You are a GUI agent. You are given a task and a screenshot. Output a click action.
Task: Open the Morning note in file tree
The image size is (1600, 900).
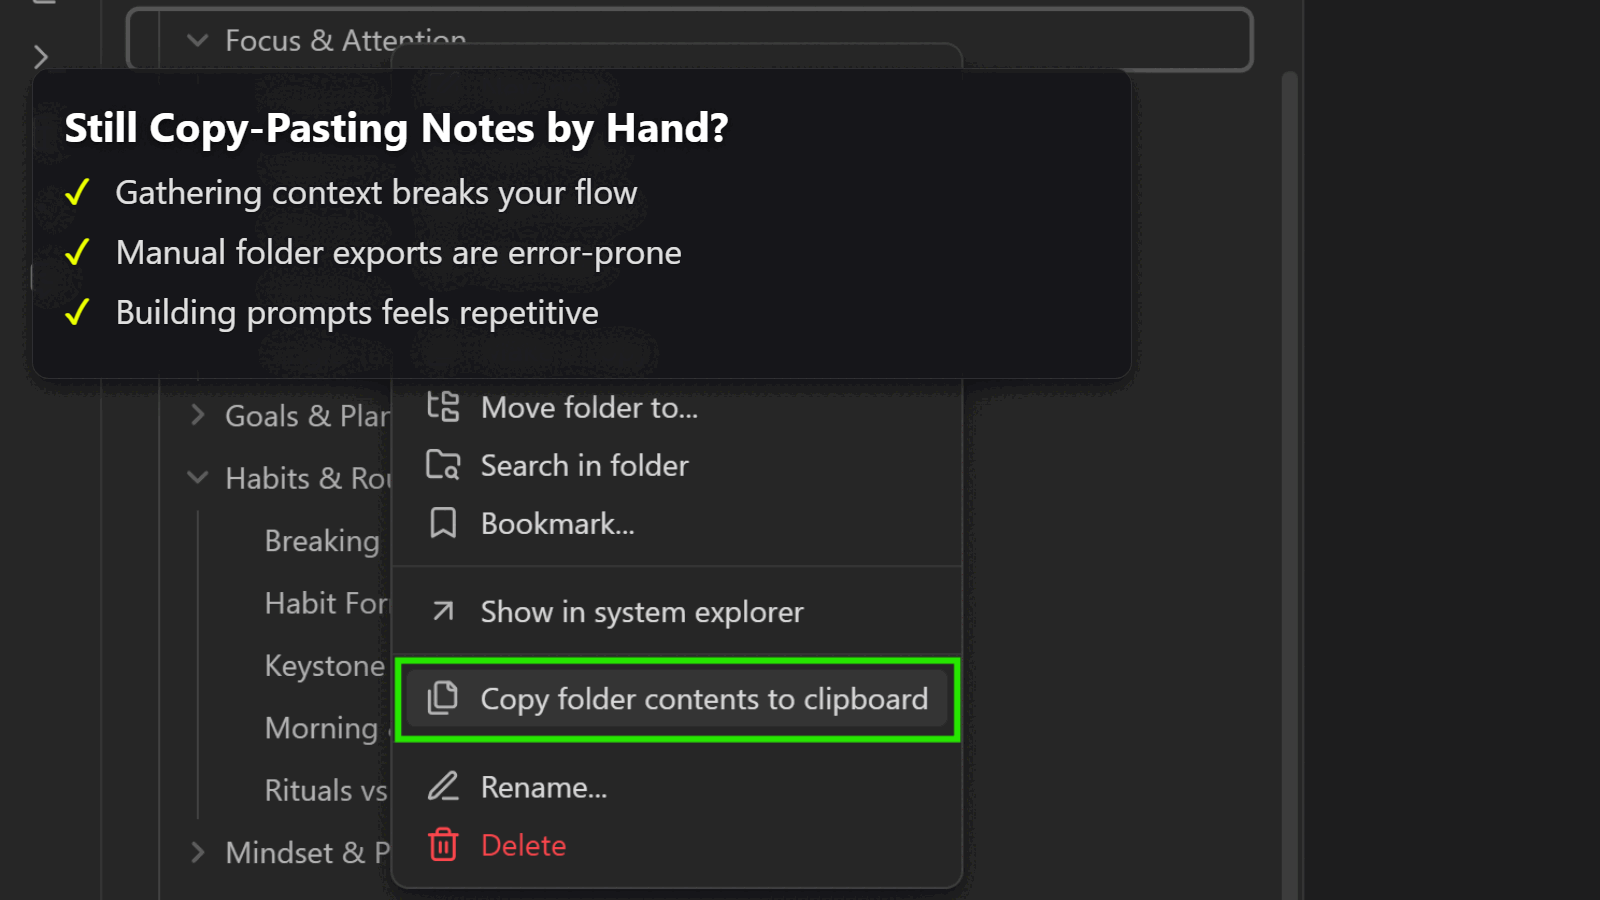321,728
